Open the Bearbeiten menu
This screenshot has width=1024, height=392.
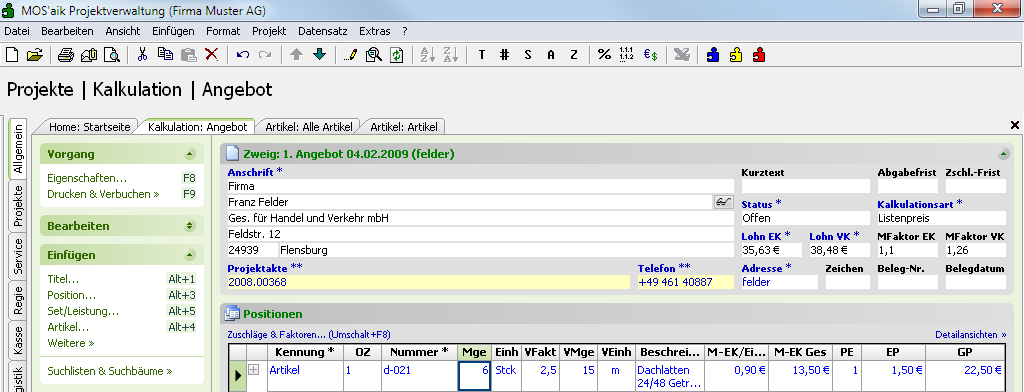click(x=67, y=31)
